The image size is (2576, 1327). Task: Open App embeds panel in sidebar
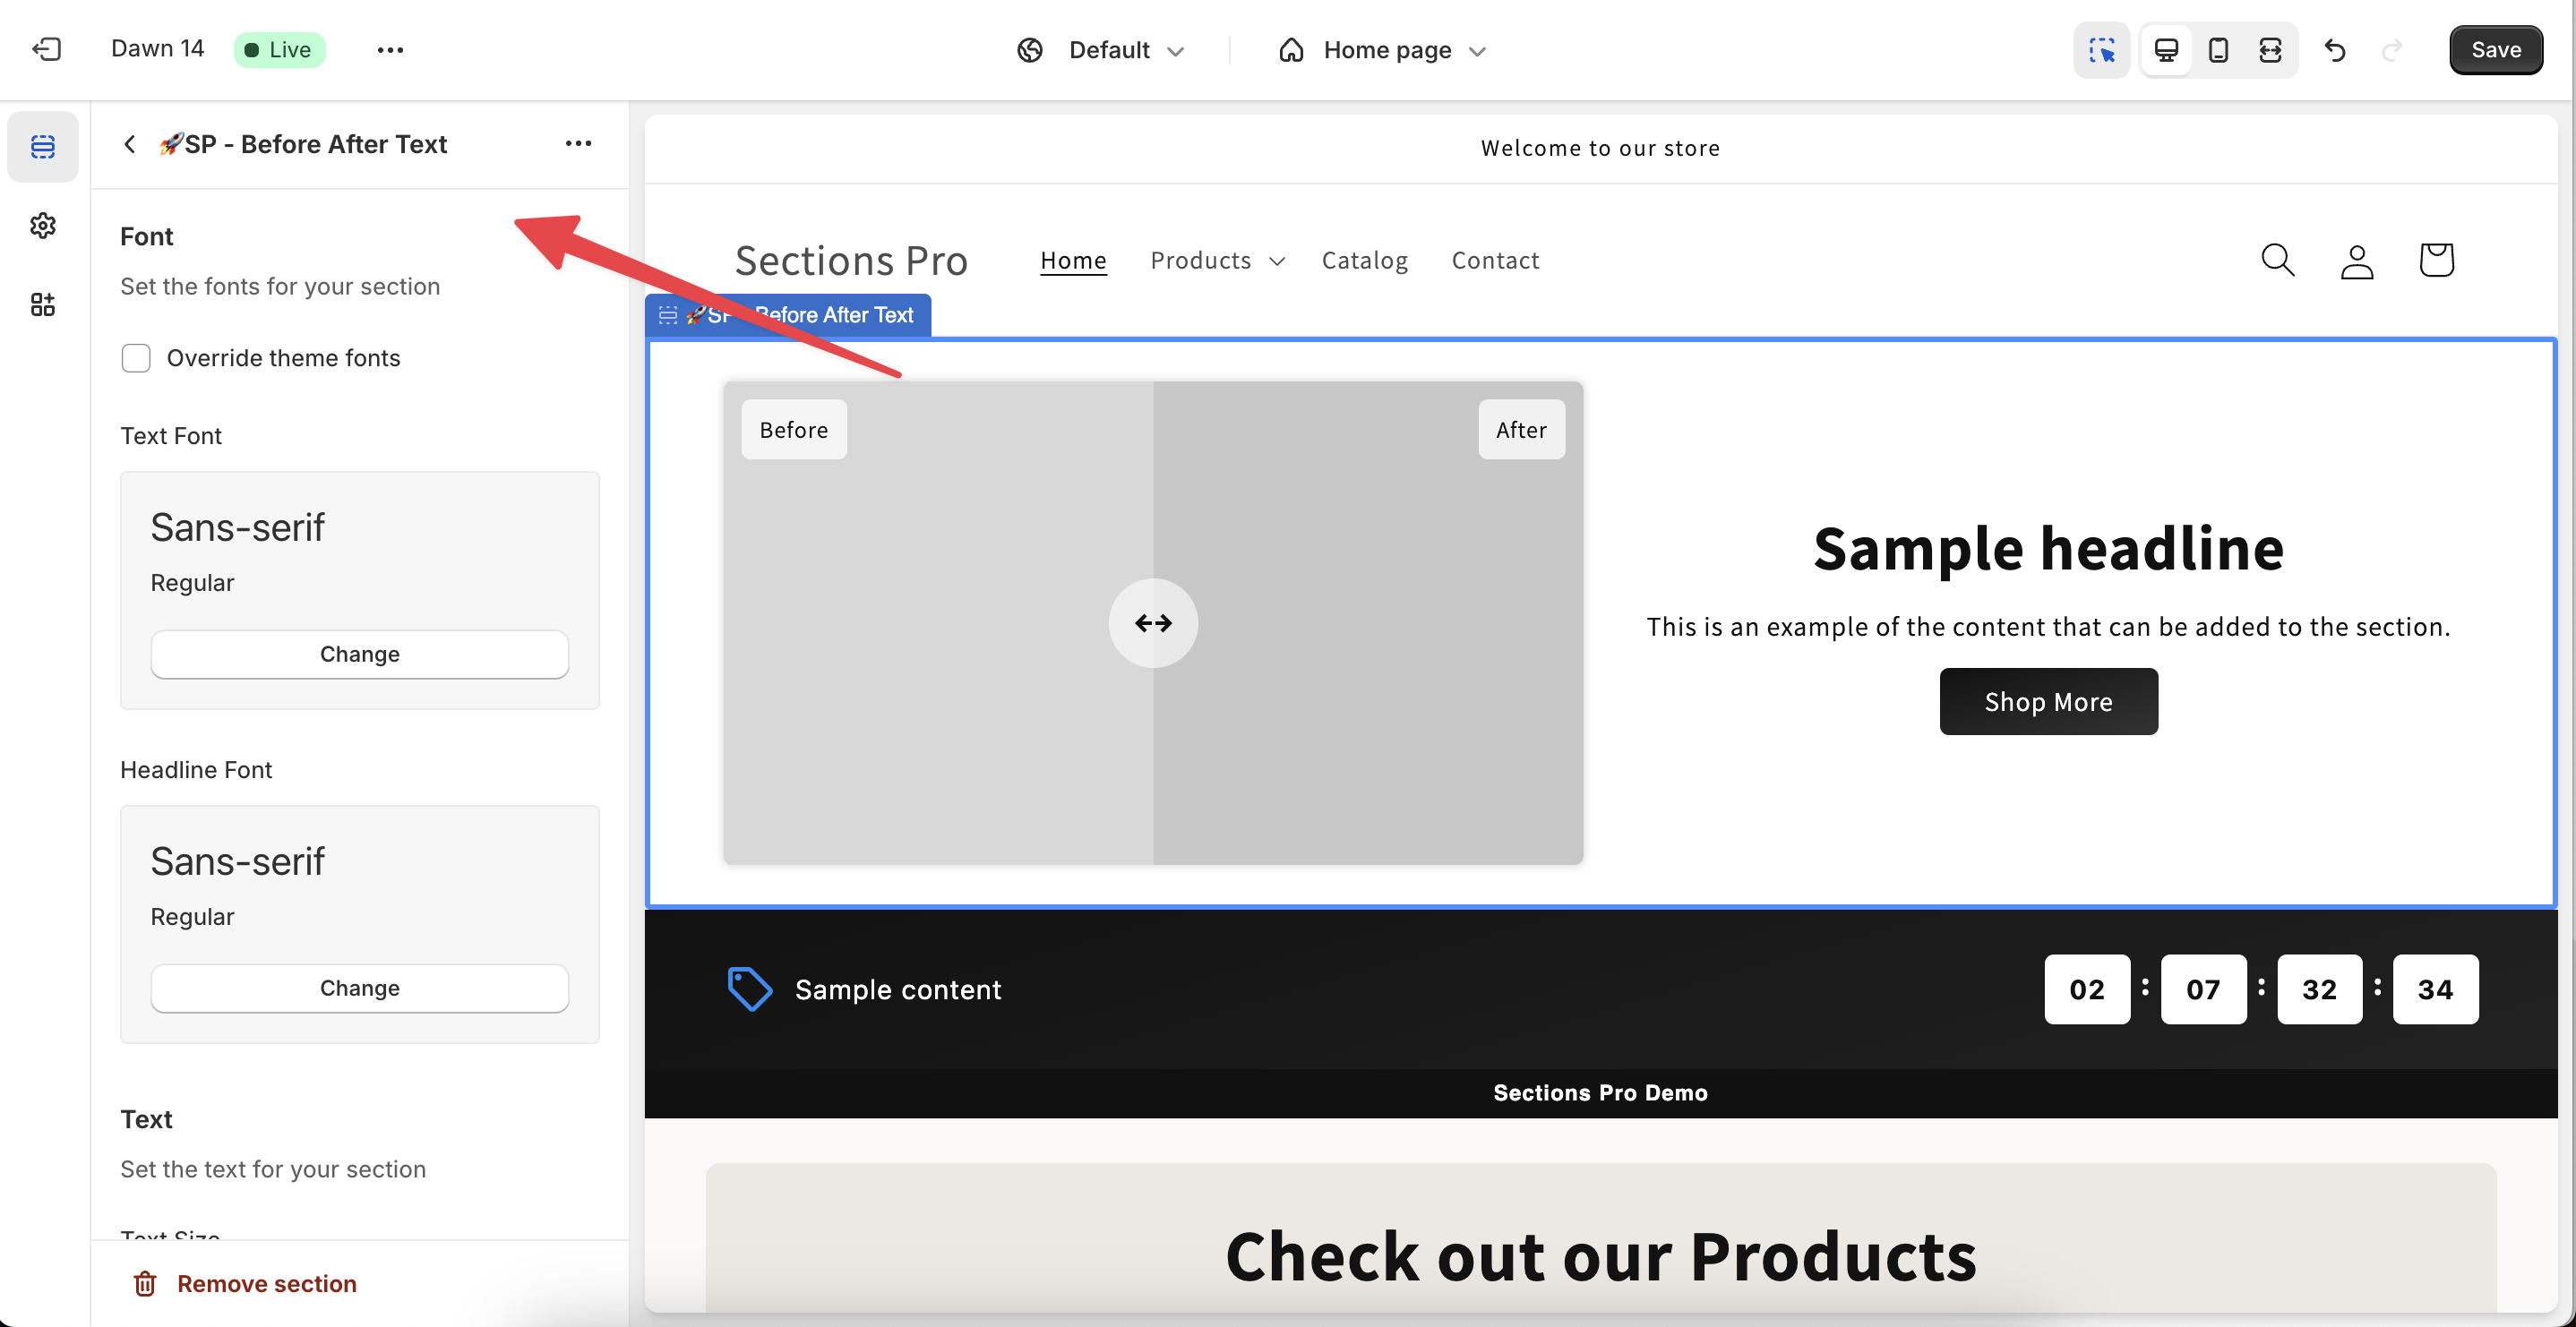tap(43, 304)
